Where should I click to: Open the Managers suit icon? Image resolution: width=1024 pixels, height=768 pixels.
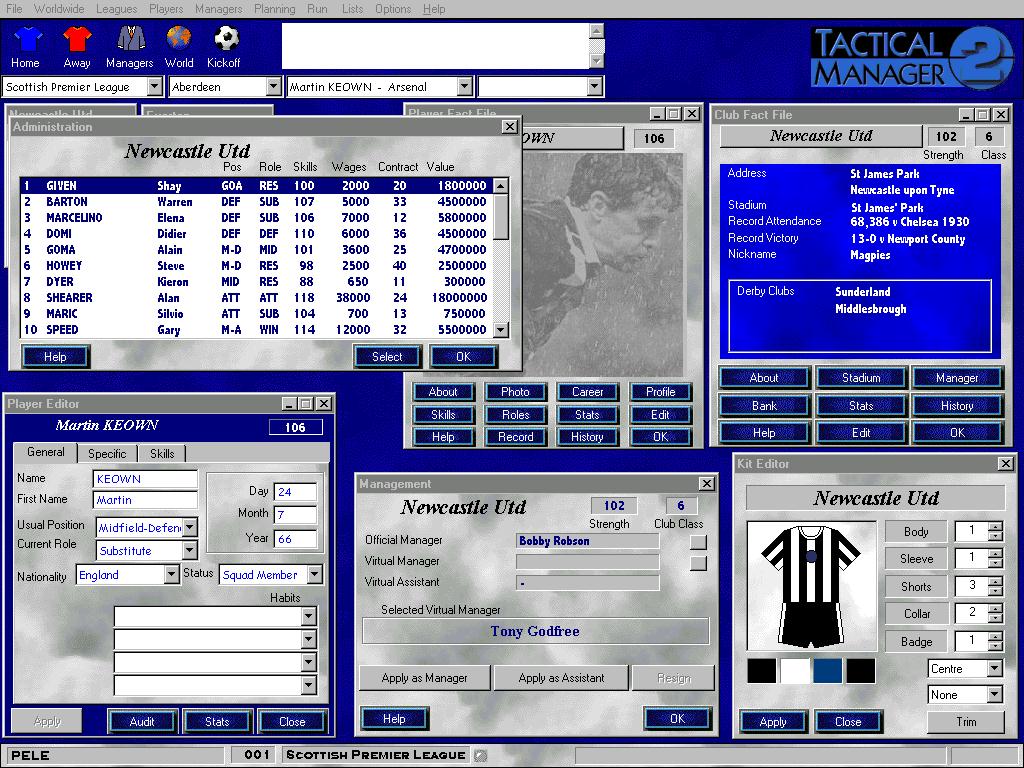point(131,39)
